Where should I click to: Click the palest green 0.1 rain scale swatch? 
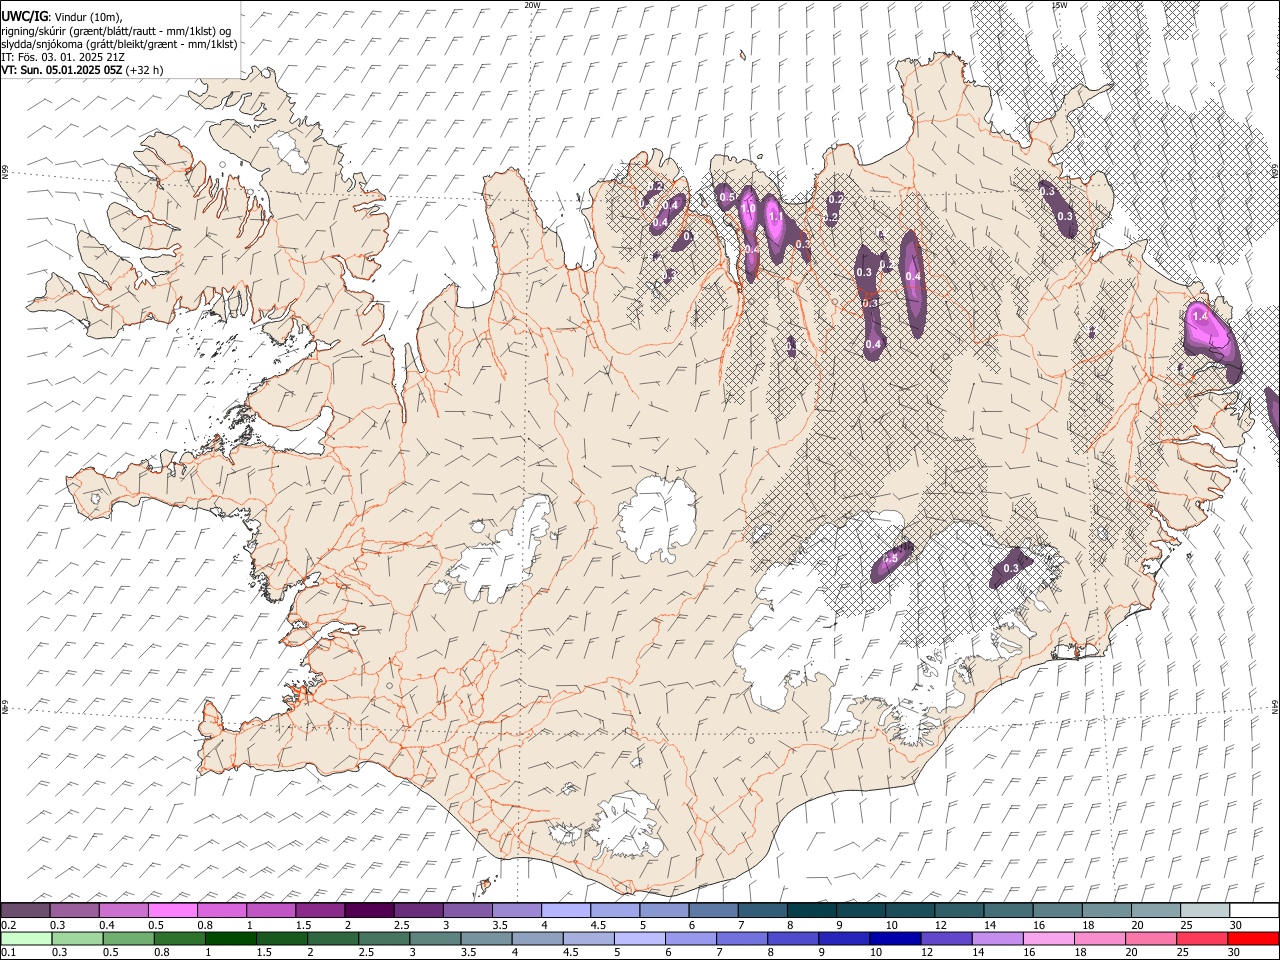tap(26, 938)
